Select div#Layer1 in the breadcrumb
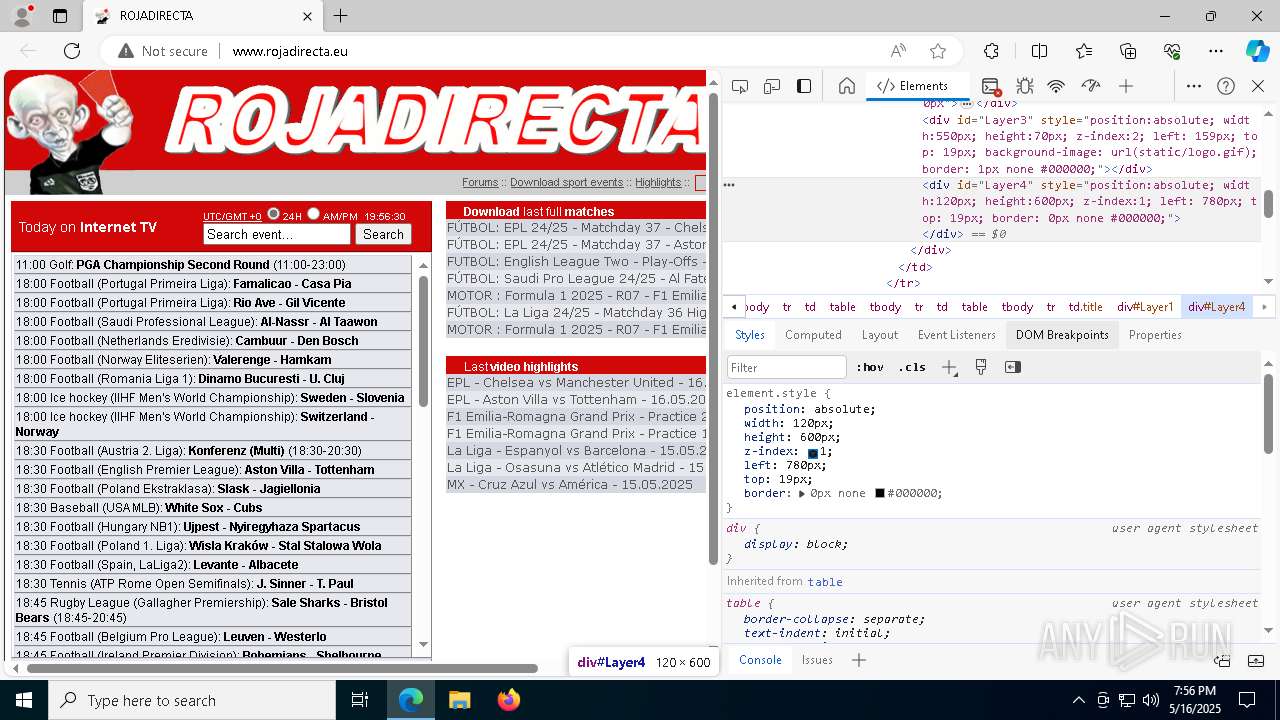The width and height of the screenshot is (1280, 720). point(1145,307)
